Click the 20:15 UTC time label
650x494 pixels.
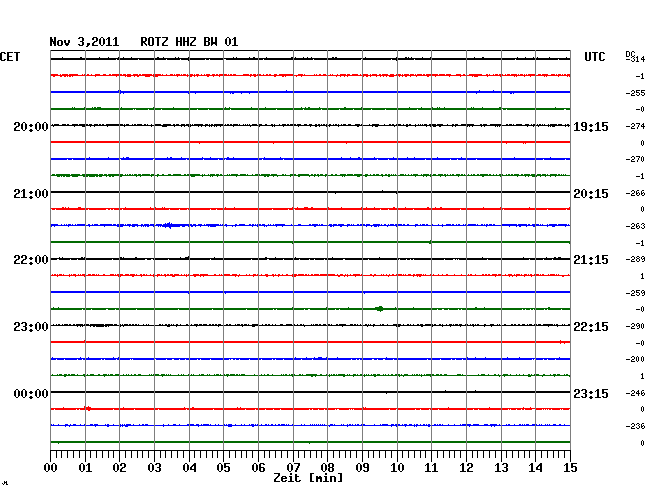pos(591,194)
